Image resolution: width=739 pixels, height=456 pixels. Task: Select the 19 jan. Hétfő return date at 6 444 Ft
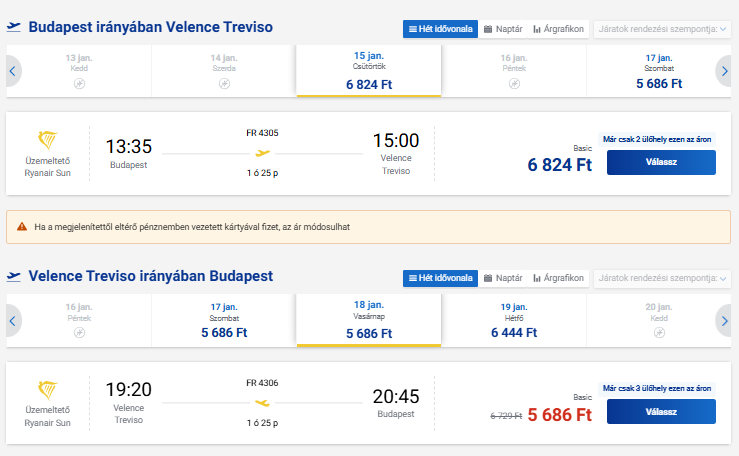click(x=514, y=321)
